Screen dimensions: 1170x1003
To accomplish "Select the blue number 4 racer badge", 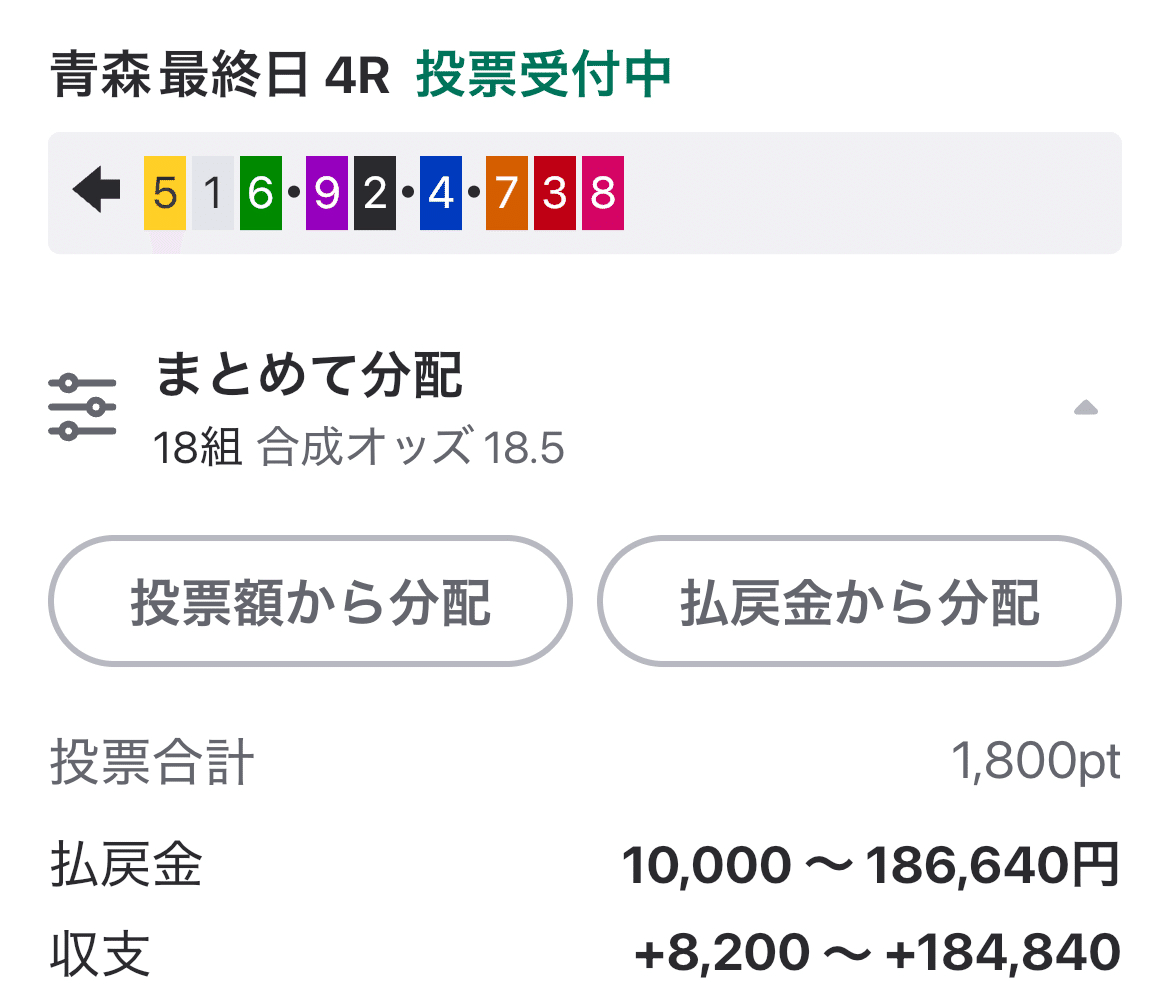I will point(439,192).
